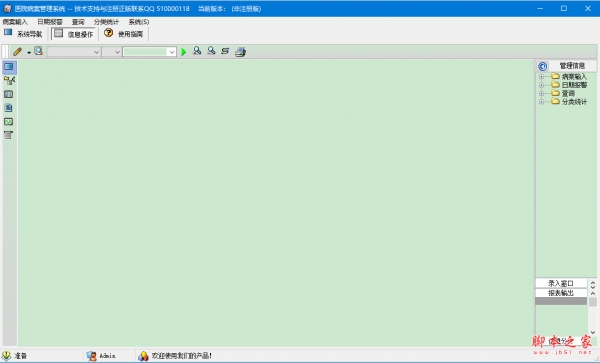Click scrollbar up arrow beside 报表输出
The height and width of the screenshot is (363, 600).
tap(593, 294)
